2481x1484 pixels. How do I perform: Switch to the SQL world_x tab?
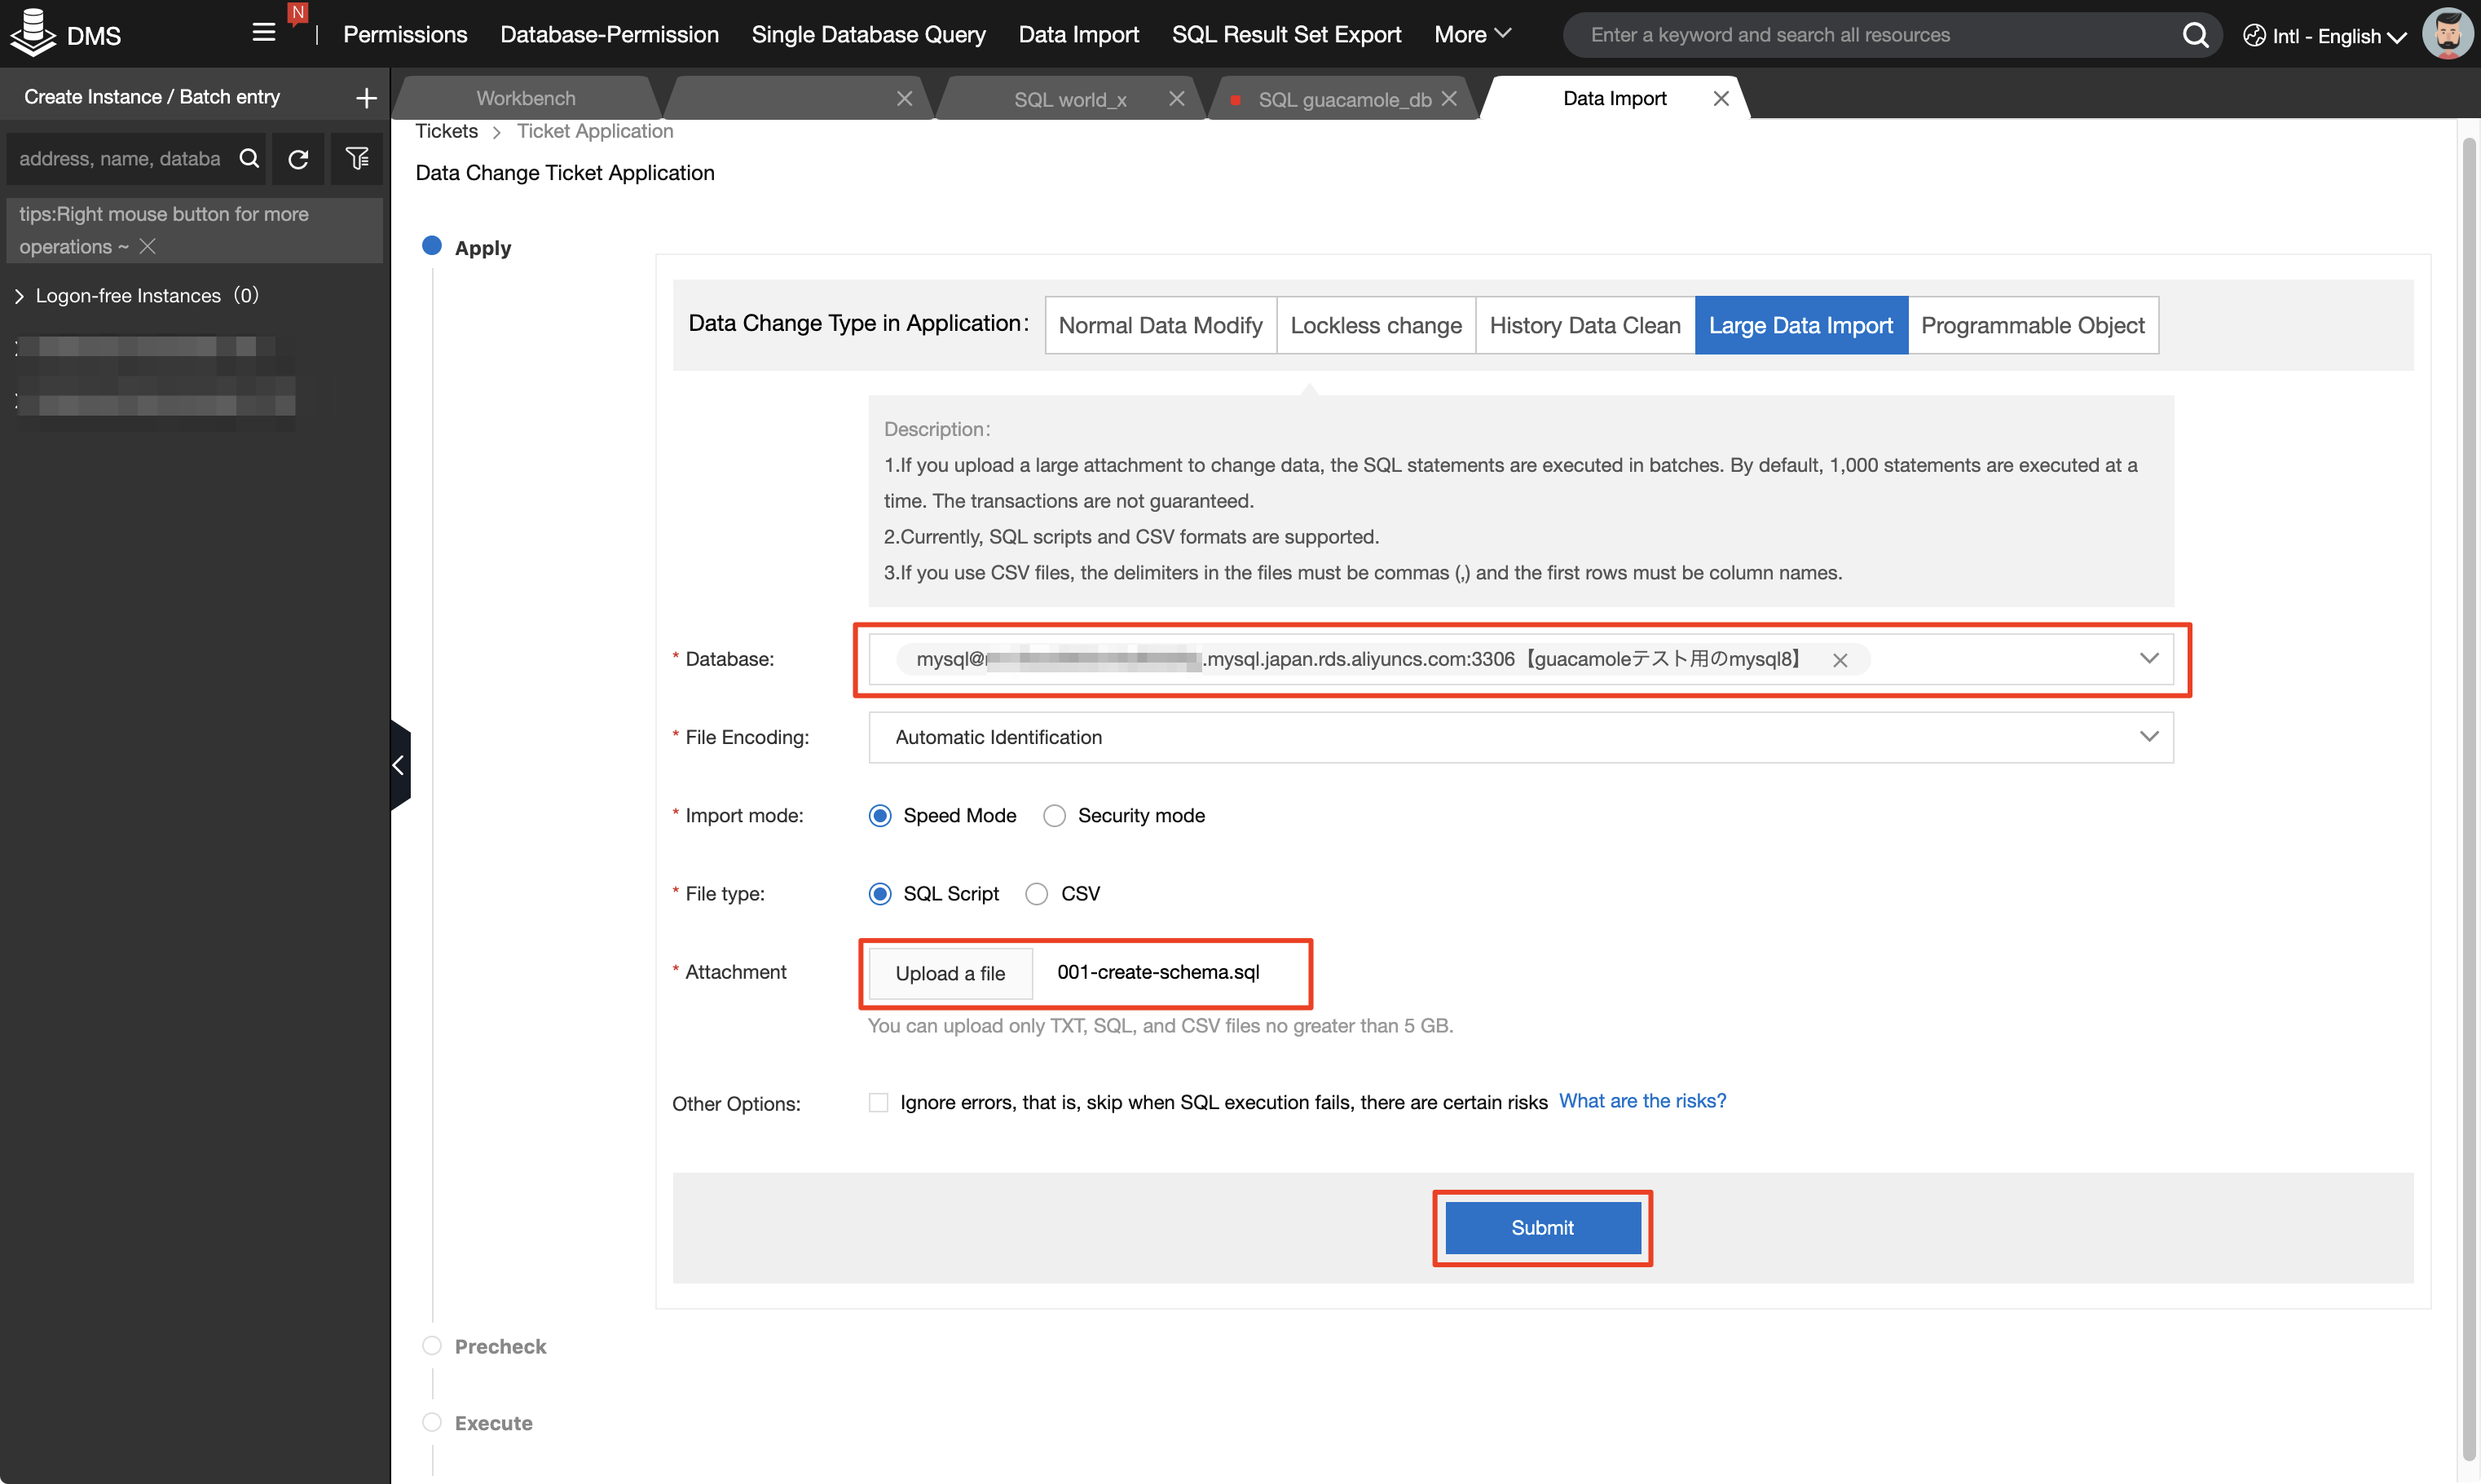tap(1070, 99)
